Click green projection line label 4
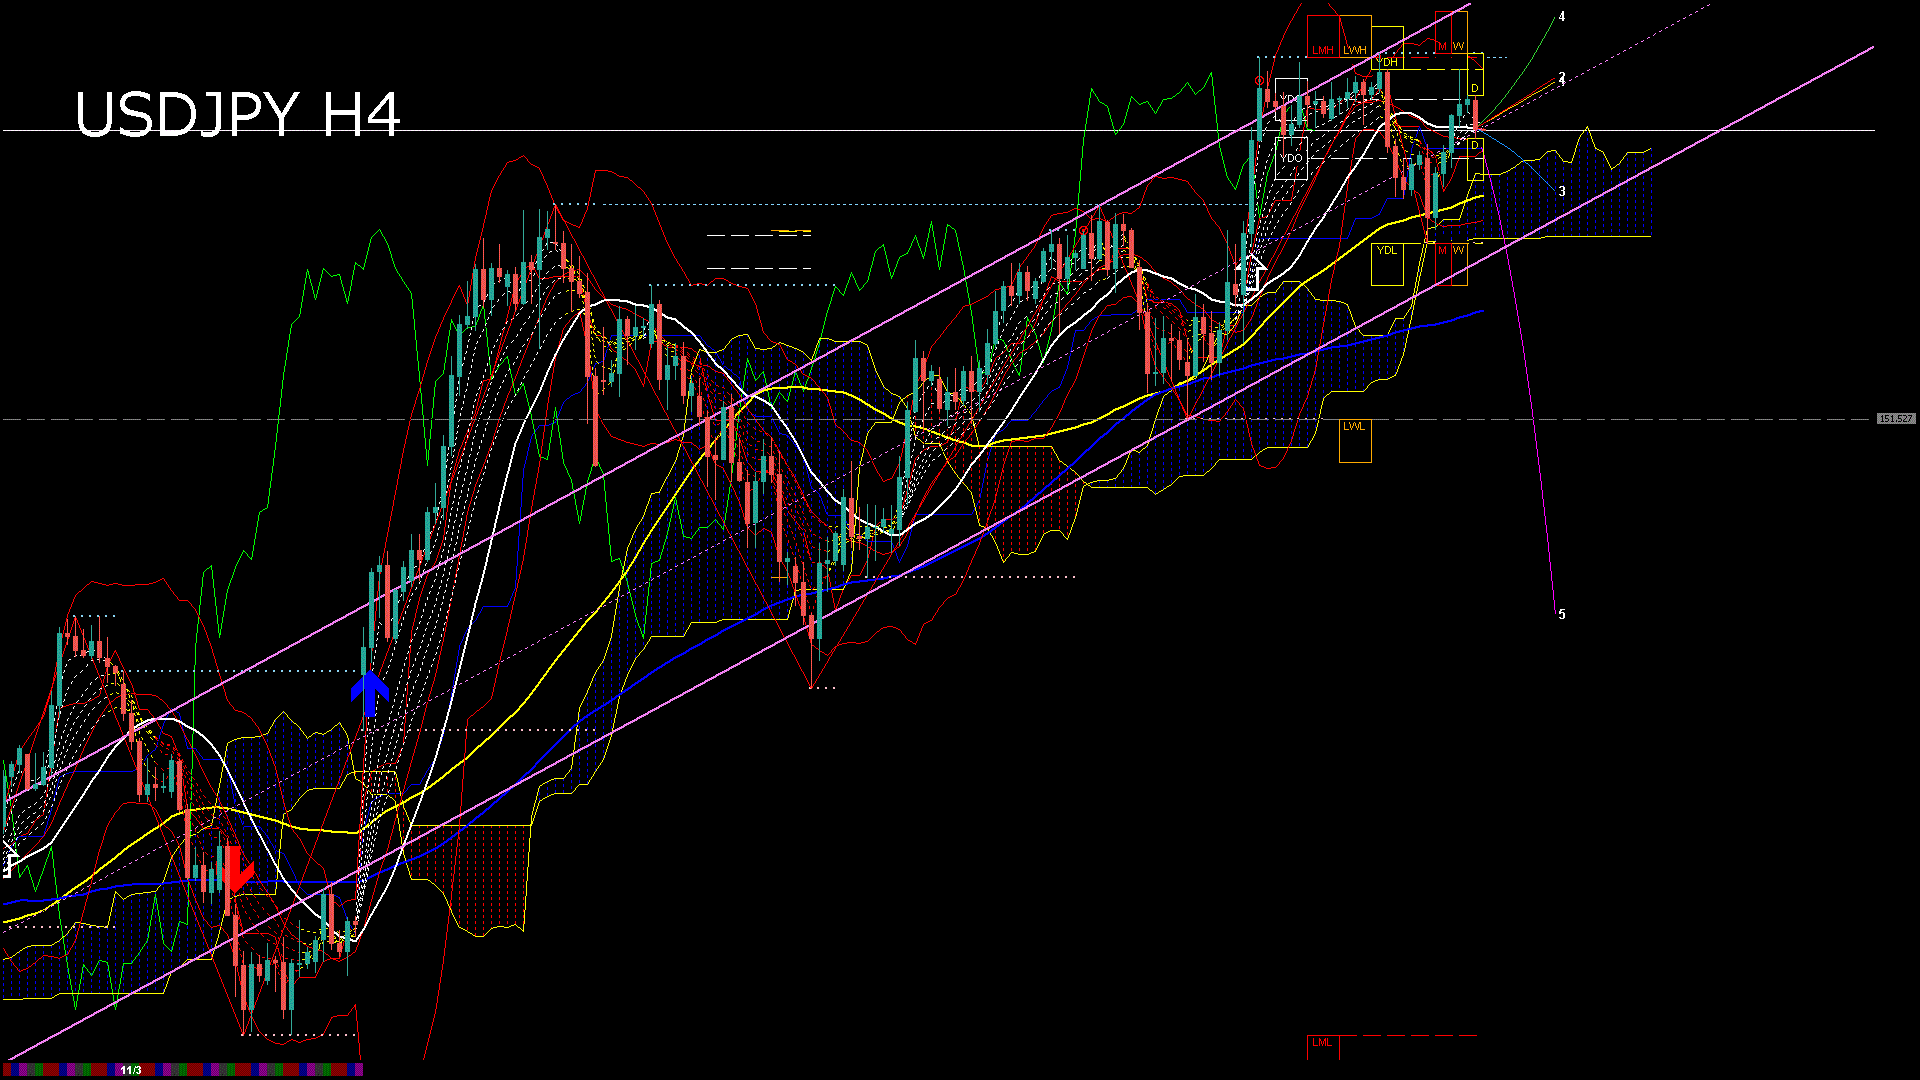The height and width of the screenshot is (1080, 1920). pyautogui.click(x=1562, y=17)
